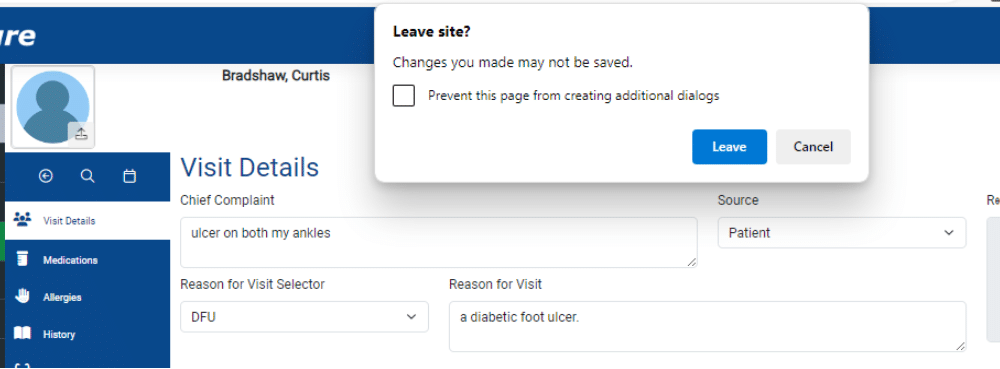
Task: Click the Allergies hand icon
Action: click(23, 296)
